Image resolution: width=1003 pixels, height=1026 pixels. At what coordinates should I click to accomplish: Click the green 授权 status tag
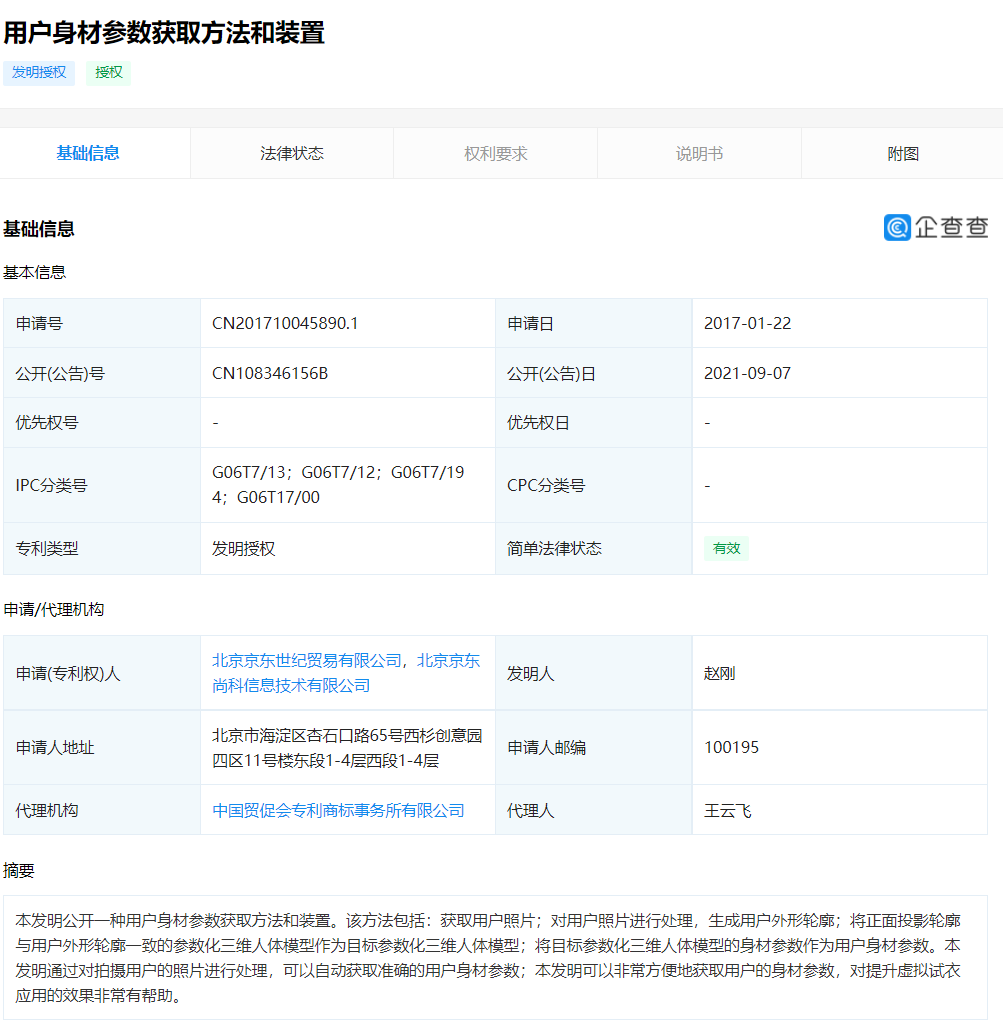(x=108, y=72)
